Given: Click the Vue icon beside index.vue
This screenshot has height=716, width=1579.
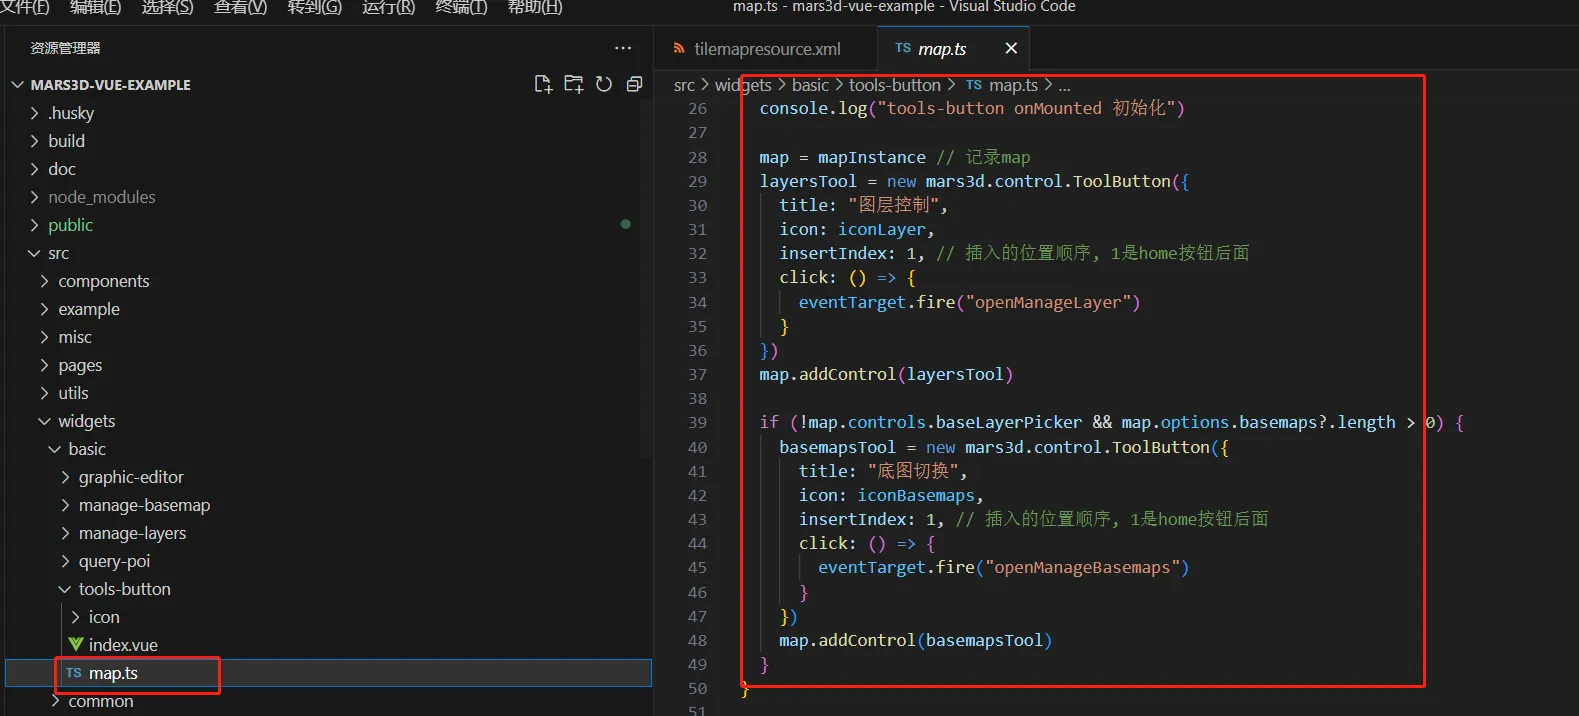Looking at the screenshot, I should point(76,644).
